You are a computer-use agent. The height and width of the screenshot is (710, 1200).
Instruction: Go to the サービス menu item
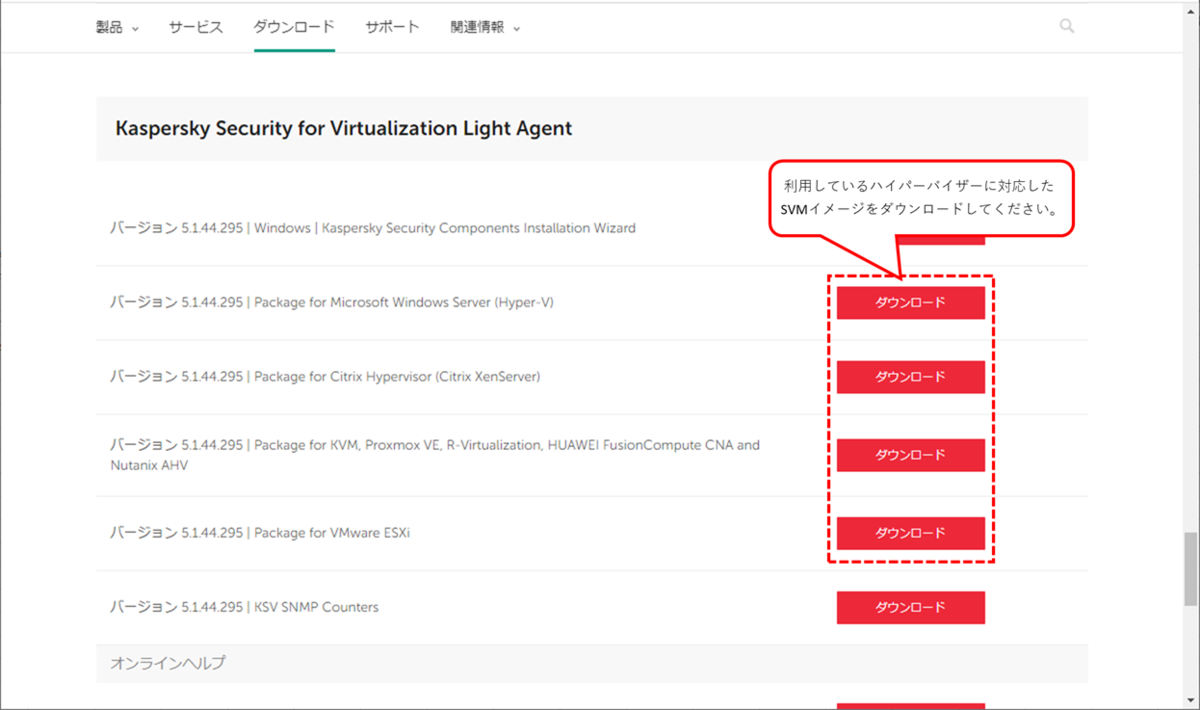[196, 28]
